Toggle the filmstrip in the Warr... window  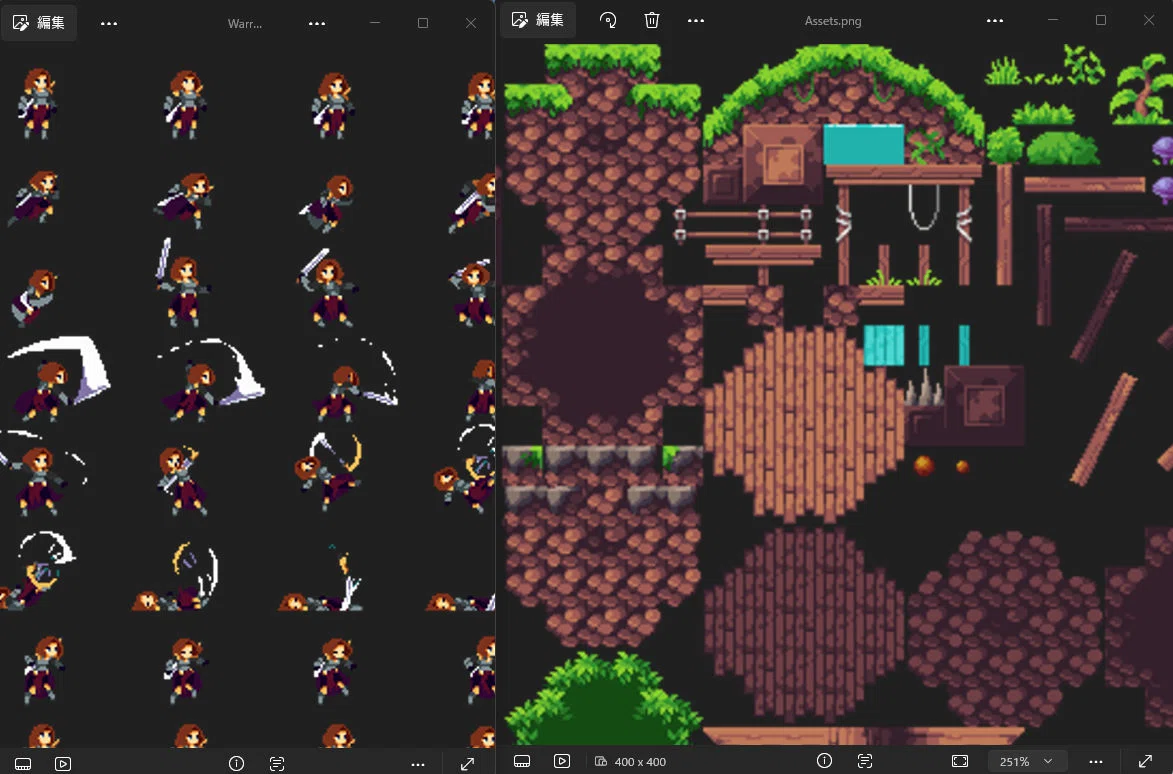[23, 764]
